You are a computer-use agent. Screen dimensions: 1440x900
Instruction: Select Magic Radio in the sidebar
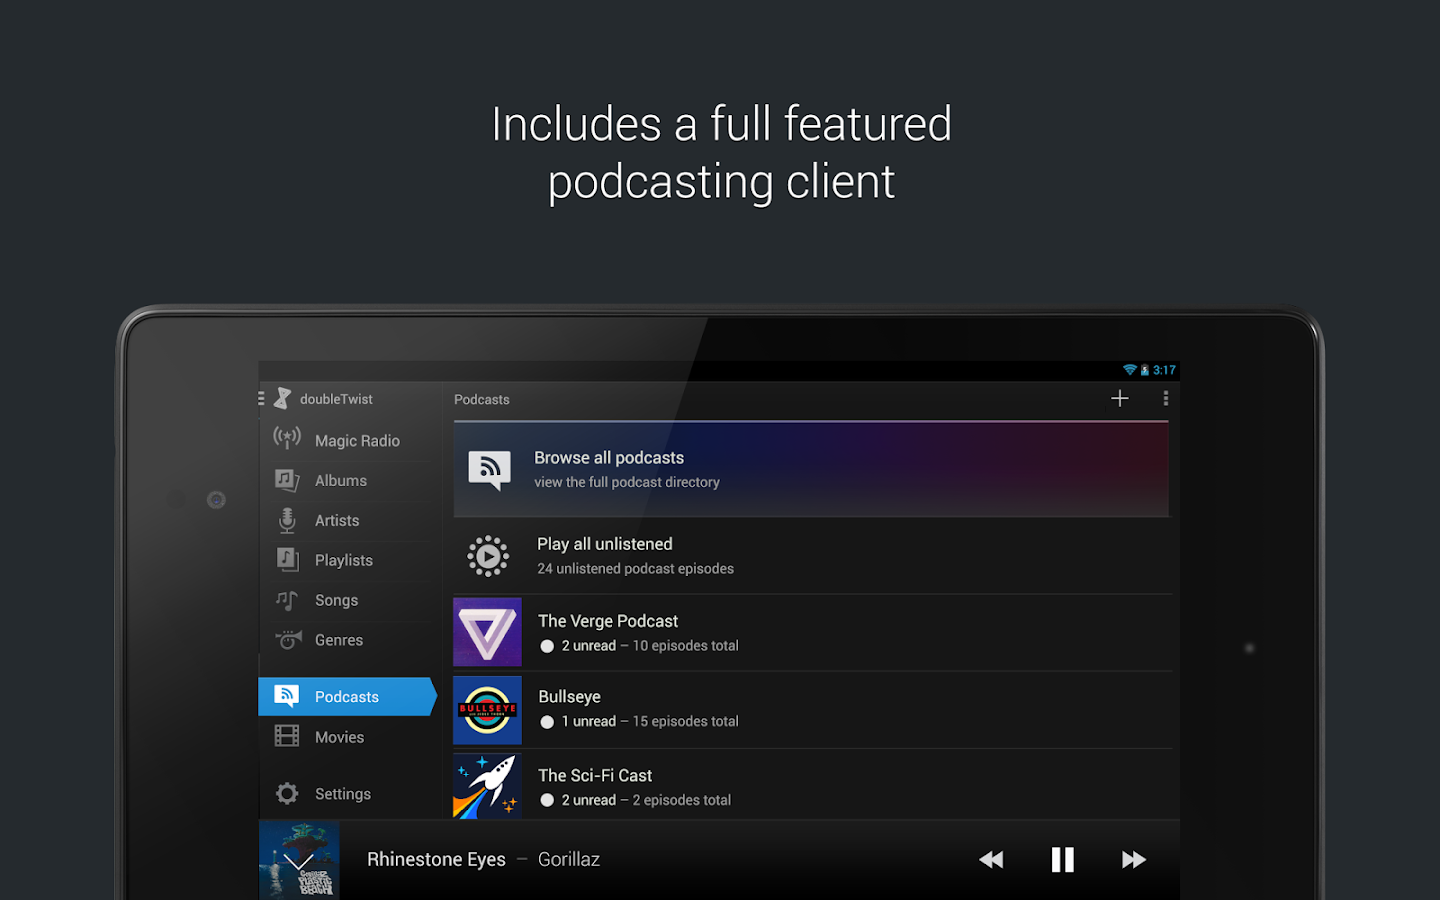[x=356, y=441]
